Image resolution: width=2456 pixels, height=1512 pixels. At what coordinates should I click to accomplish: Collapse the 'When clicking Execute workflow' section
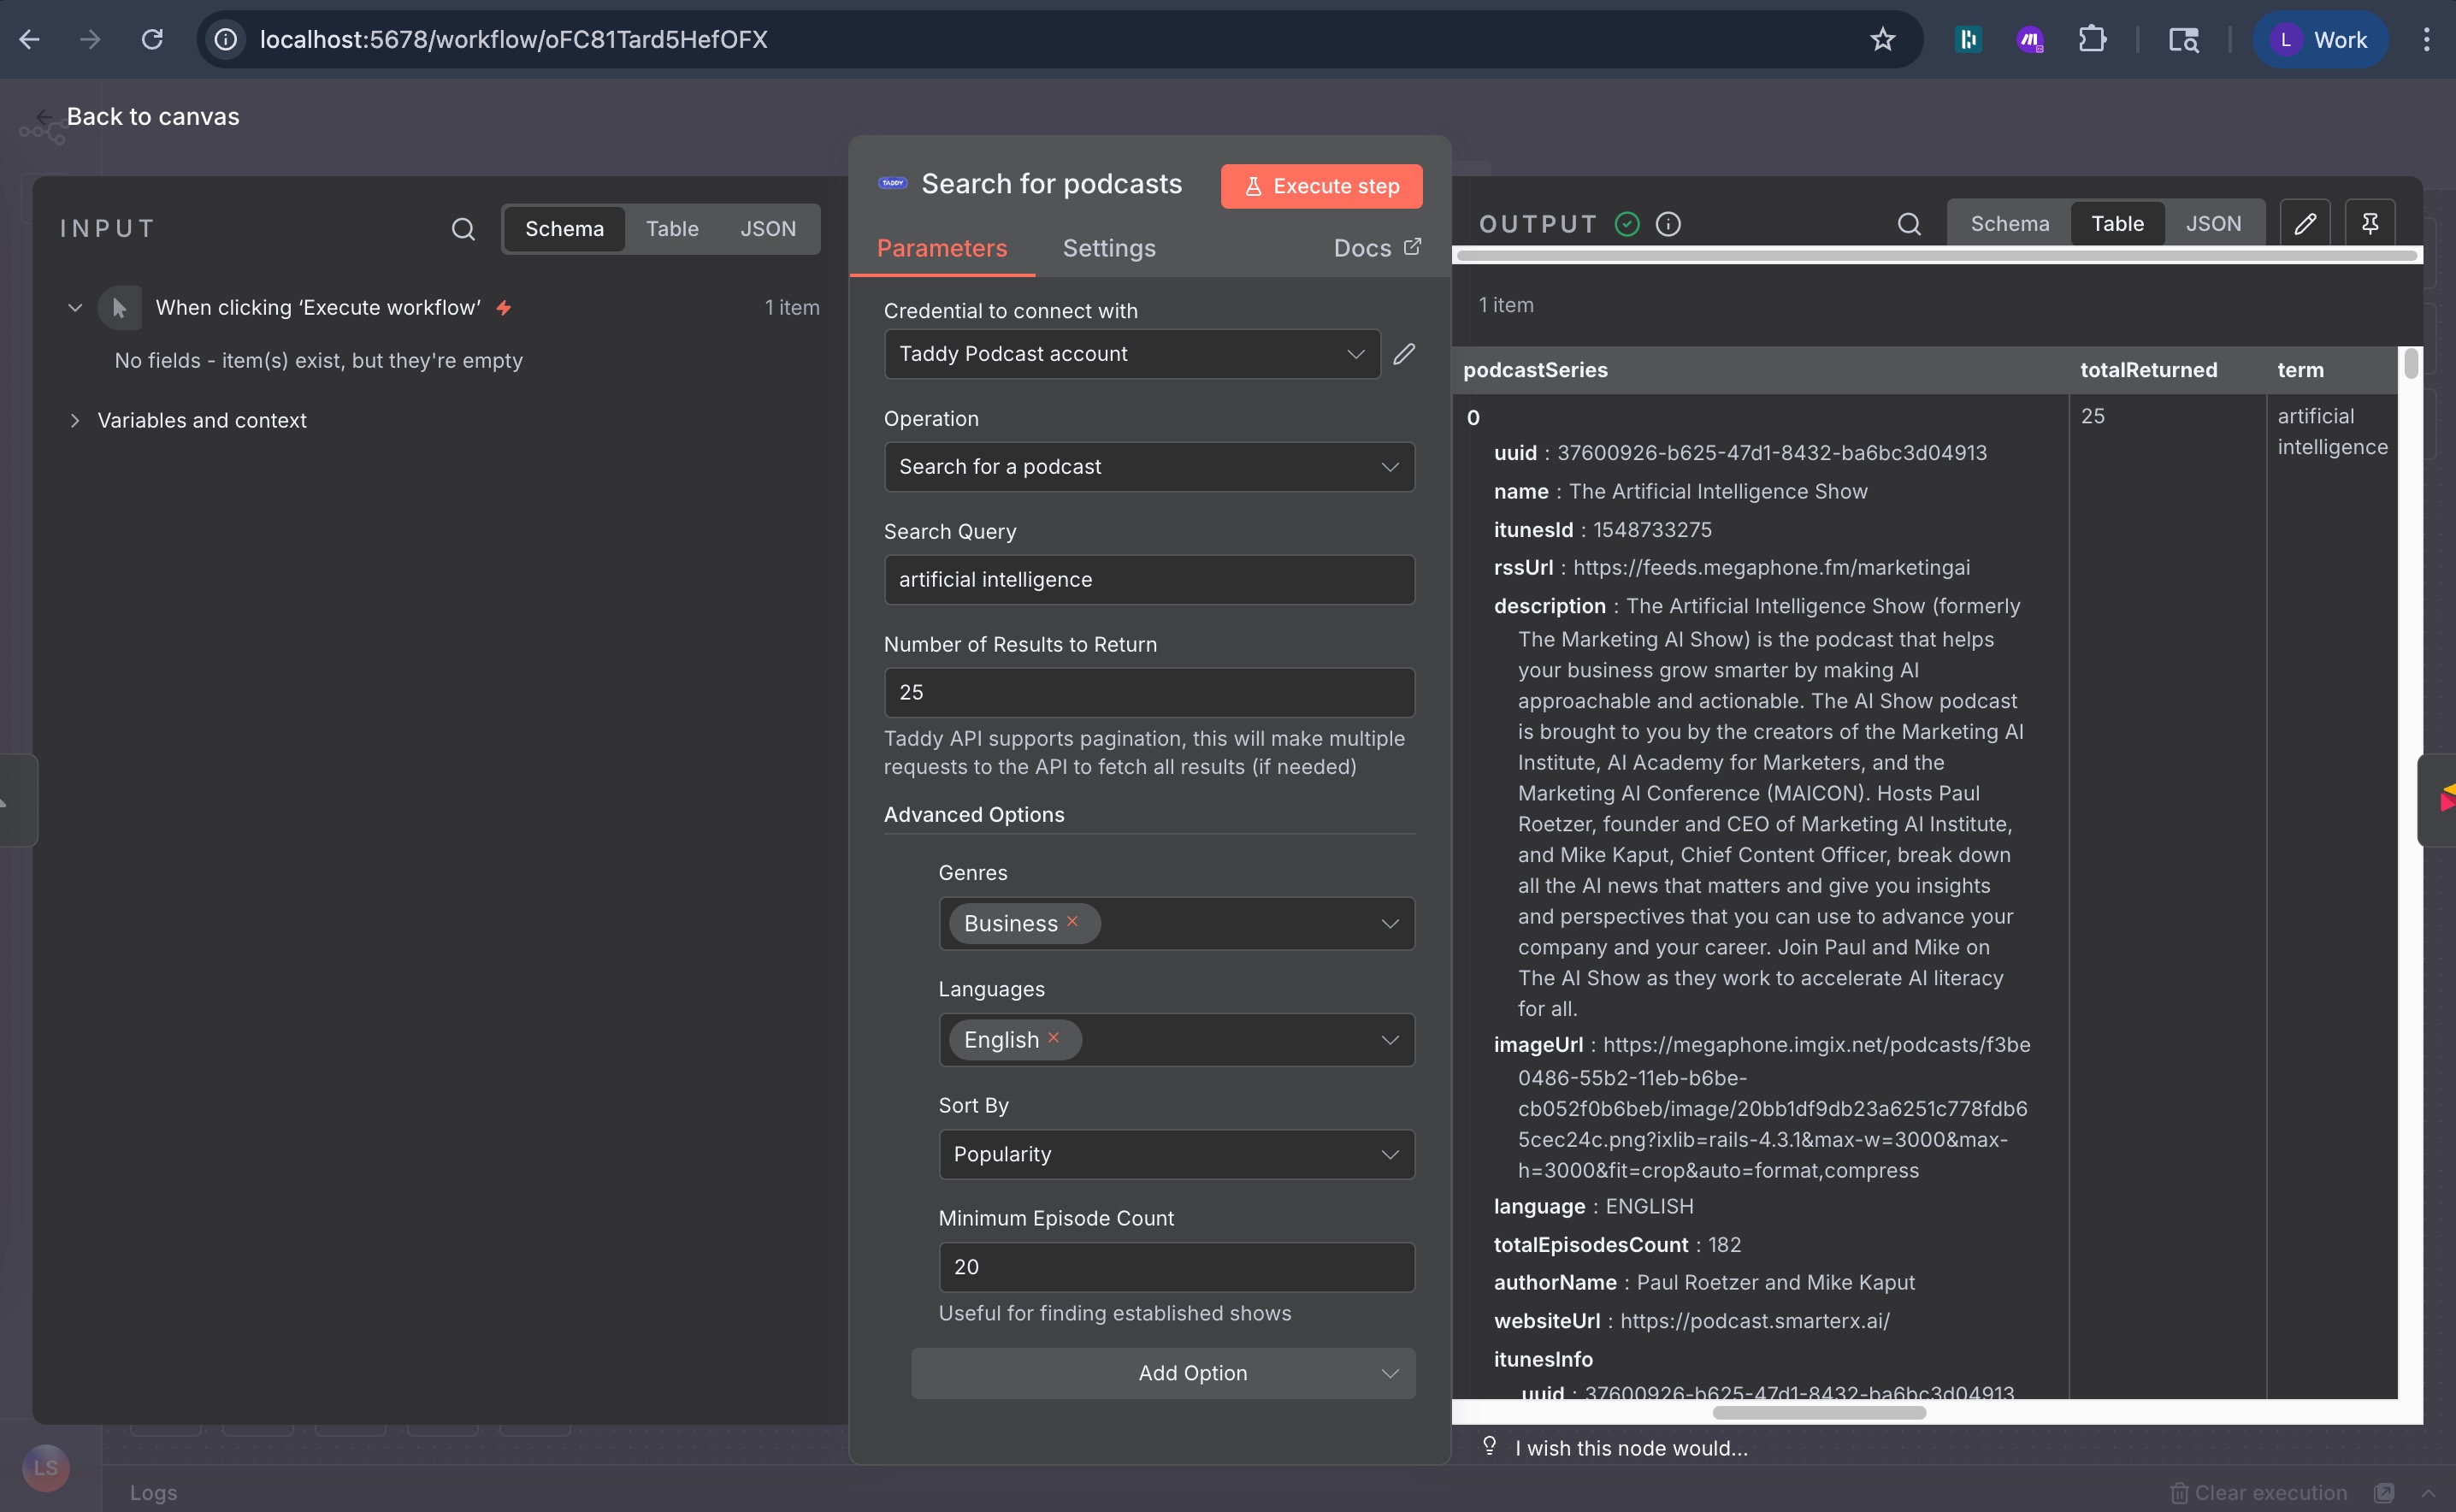pyautogui.click(x=75, y=307)
